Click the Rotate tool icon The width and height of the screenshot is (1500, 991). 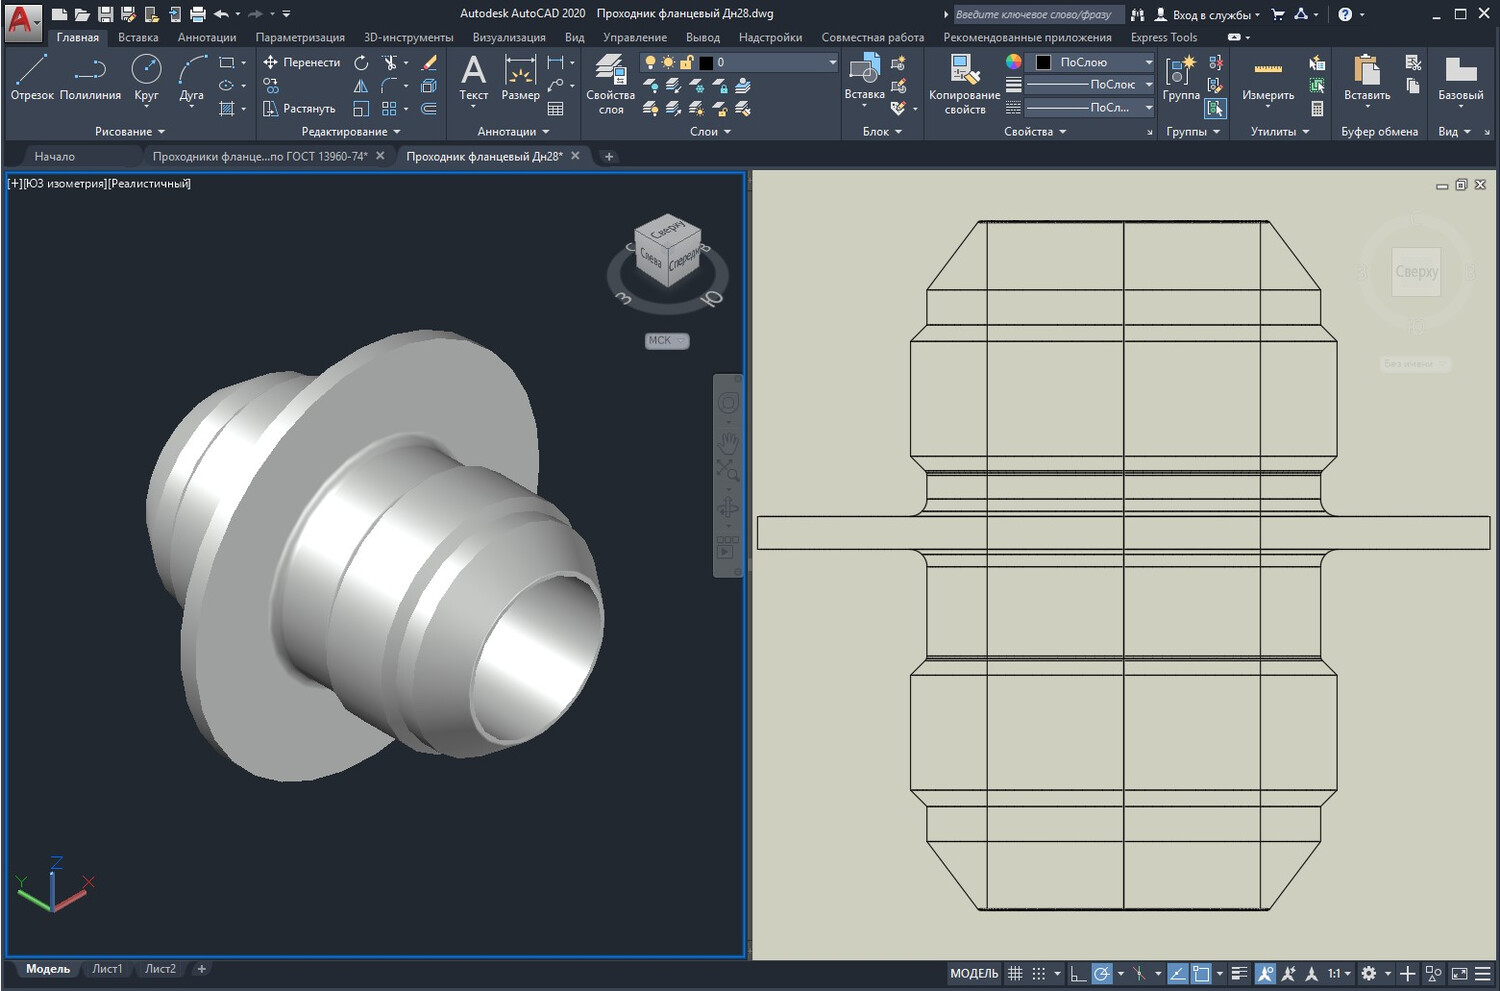tap(361, 62)
